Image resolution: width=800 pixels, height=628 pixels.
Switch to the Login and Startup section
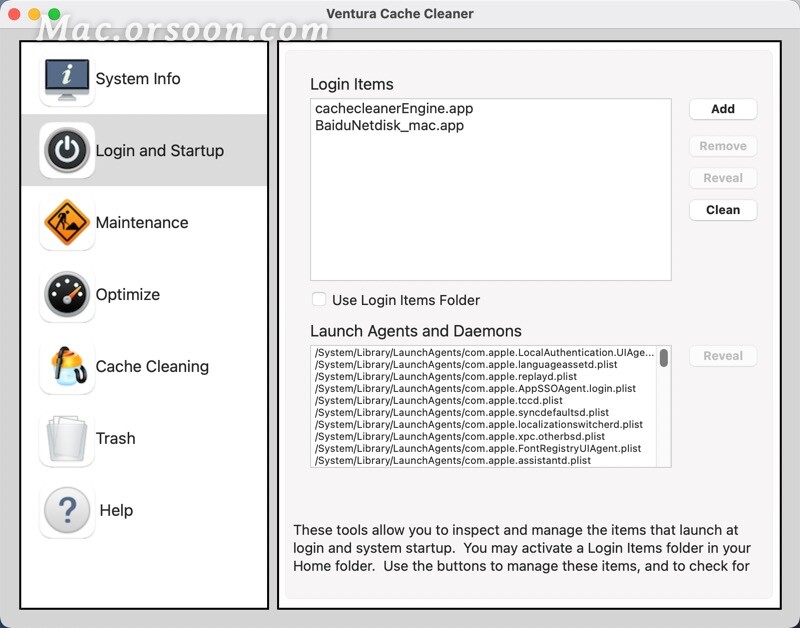click(x=148, y=150)
